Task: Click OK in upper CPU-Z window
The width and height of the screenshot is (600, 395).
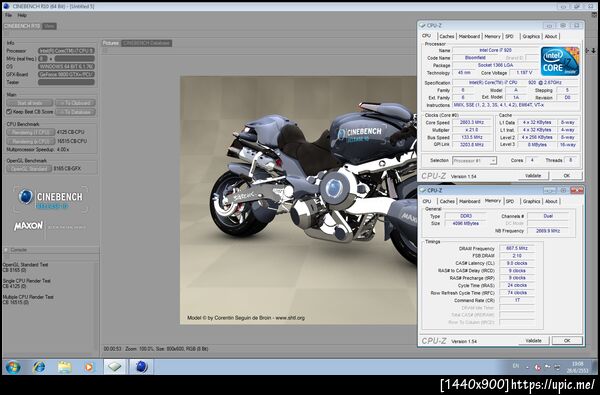Action: point(567,176)
